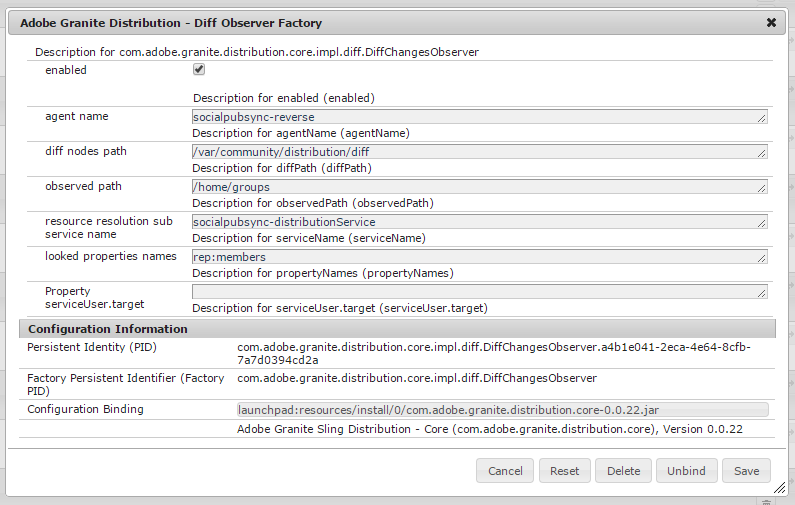This screenshot has height=505, width=795.
Task: Click 'Description for propertyNames (propertyNames)' text
Action: [x=323, y=273]
